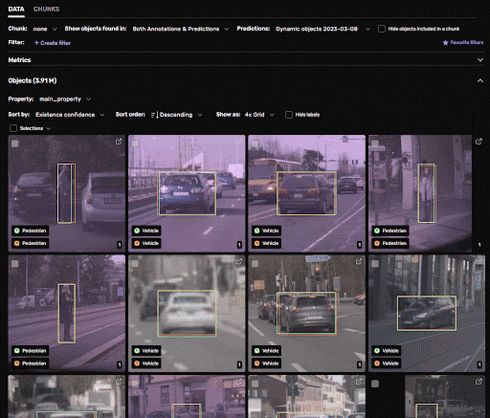Image resolution: width=490 pixels, height=418 pixels.
Task: Open the 'Show objects found in' dropdown
Action: point(180,29)
